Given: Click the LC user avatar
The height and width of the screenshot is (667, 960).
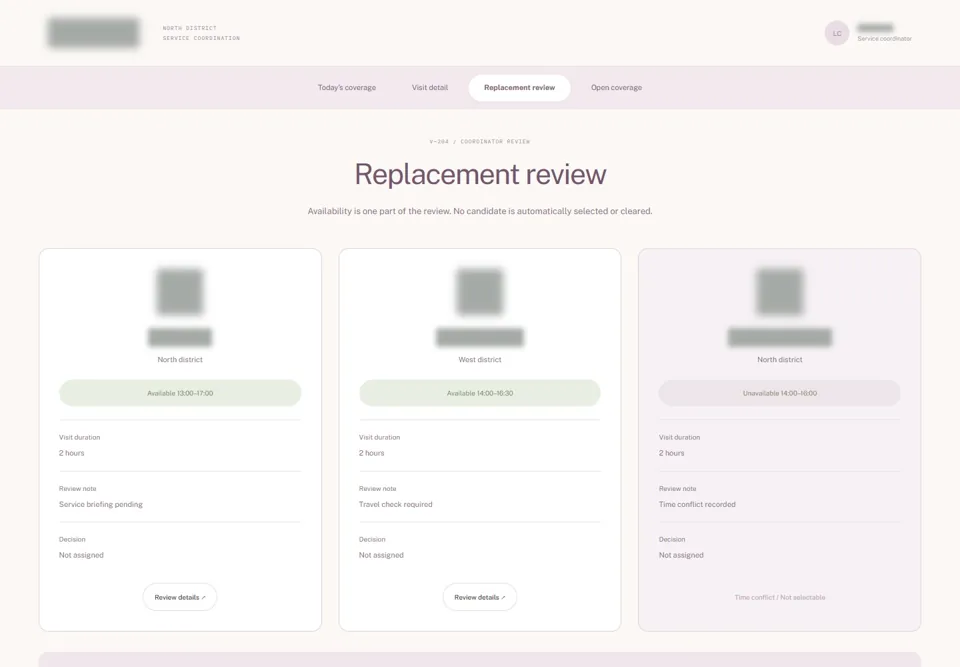Looking at the screenshot, I should [836, 33].
